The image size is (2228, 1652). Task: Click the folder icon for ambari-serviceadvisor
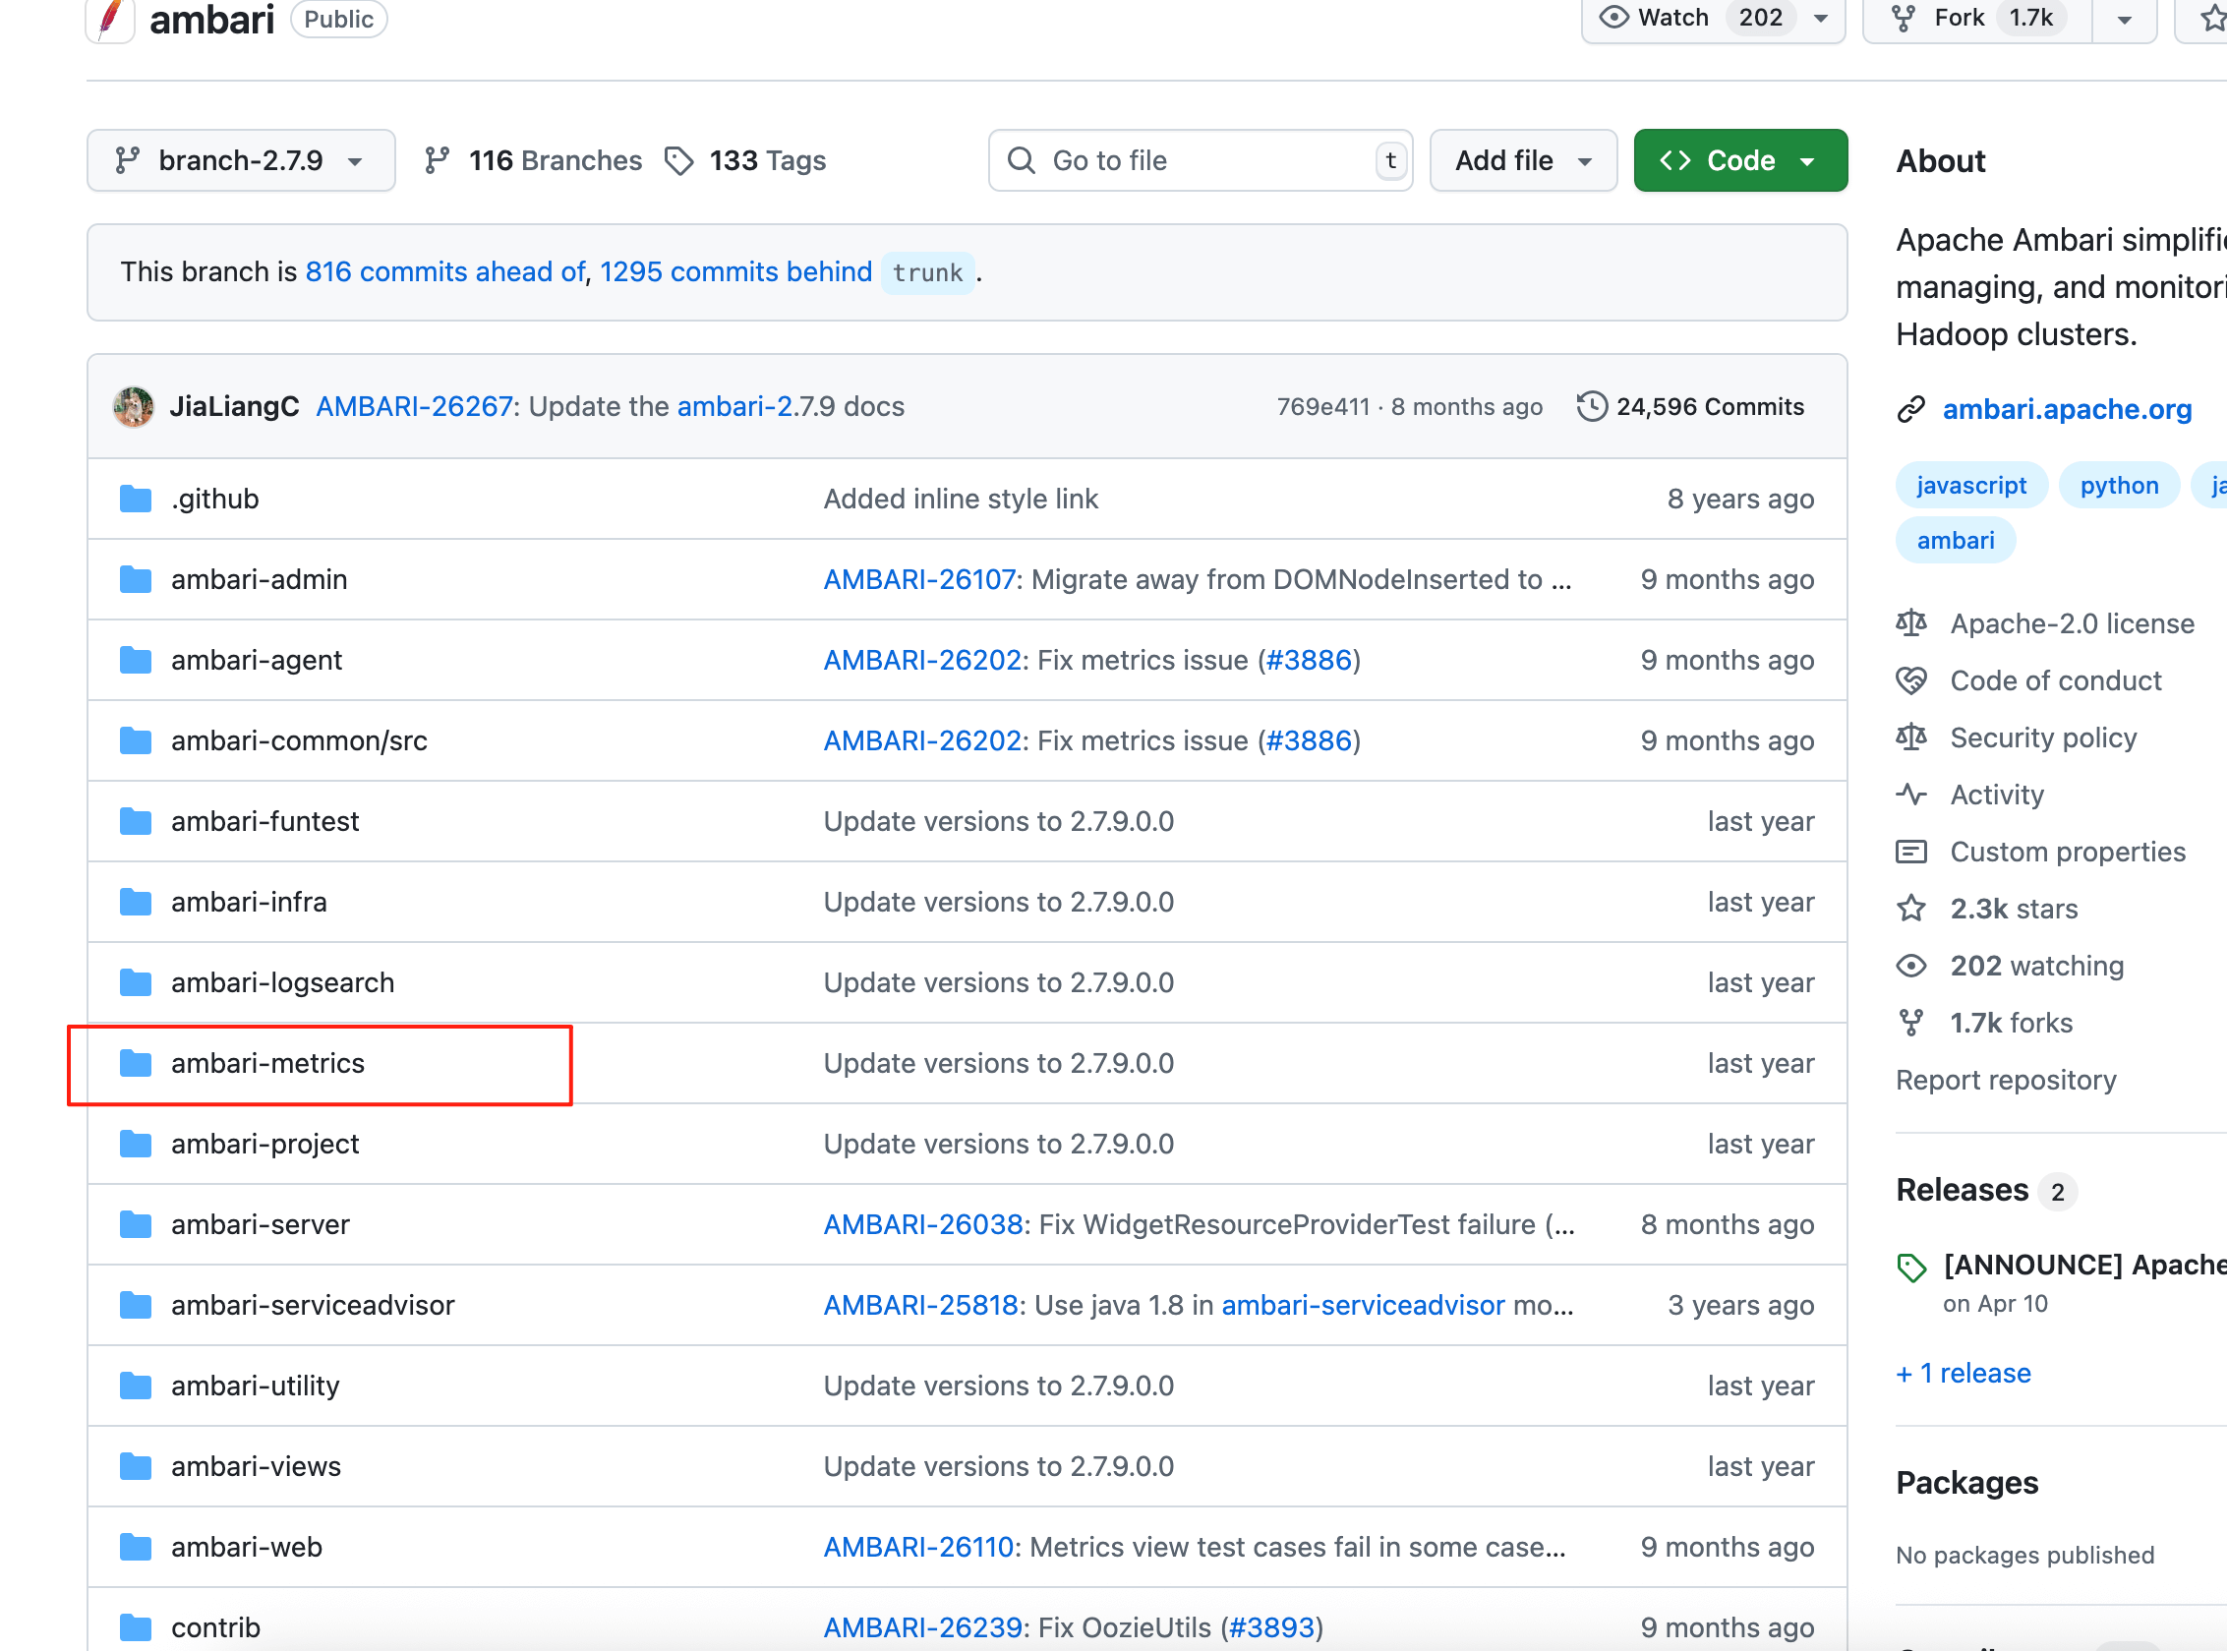coord(136,1306)
